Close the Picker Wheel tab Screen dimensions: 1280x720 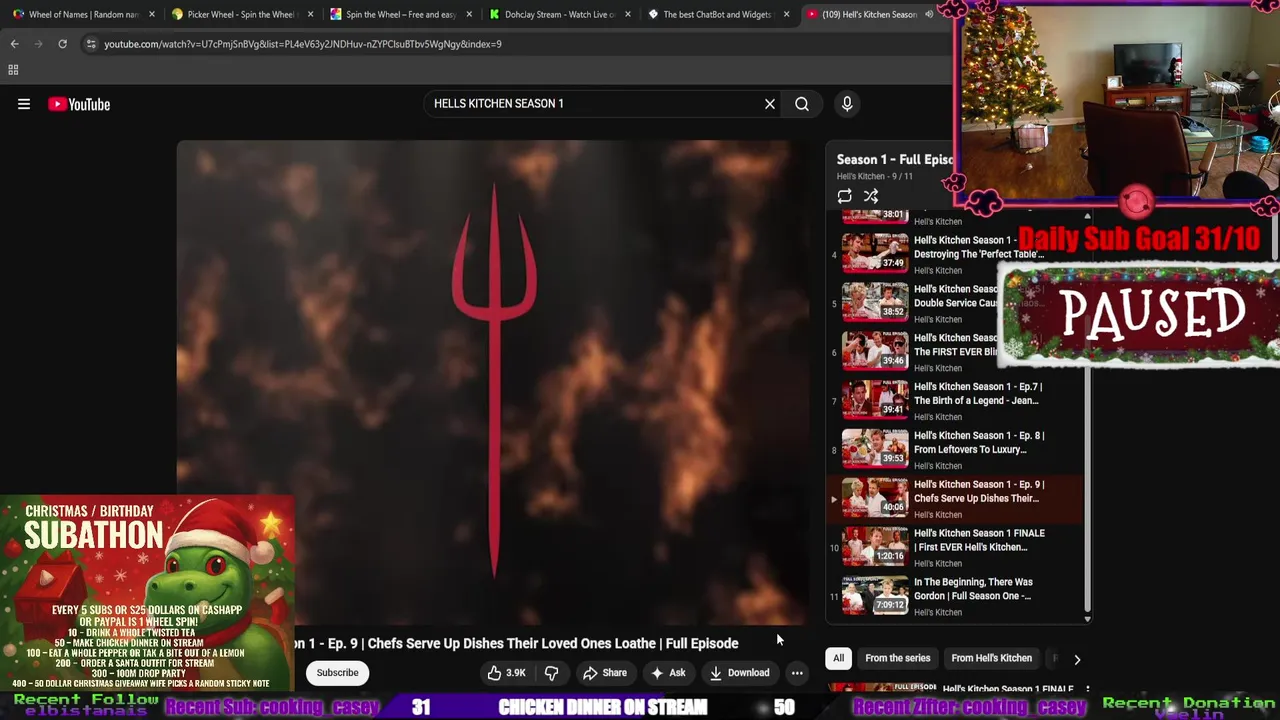[x=311, y=14]
